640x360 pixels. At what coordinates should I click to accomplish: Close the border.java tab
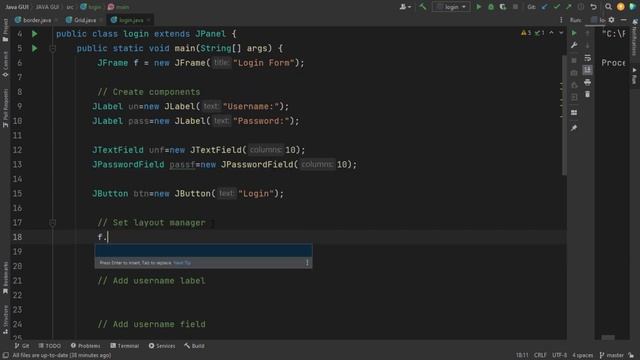[x=56, y=20]
